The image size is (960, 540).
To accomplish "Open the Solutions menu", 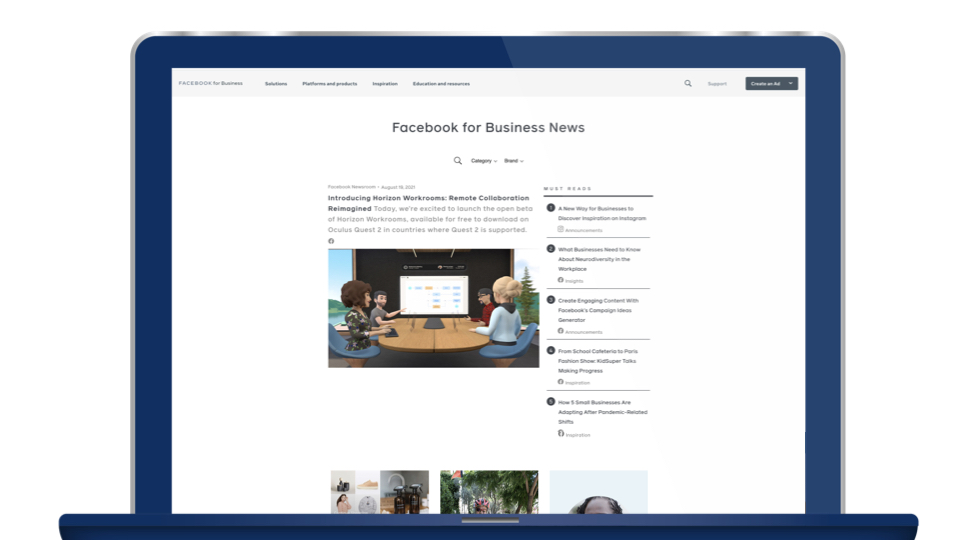I will click(x=276, y=84).
